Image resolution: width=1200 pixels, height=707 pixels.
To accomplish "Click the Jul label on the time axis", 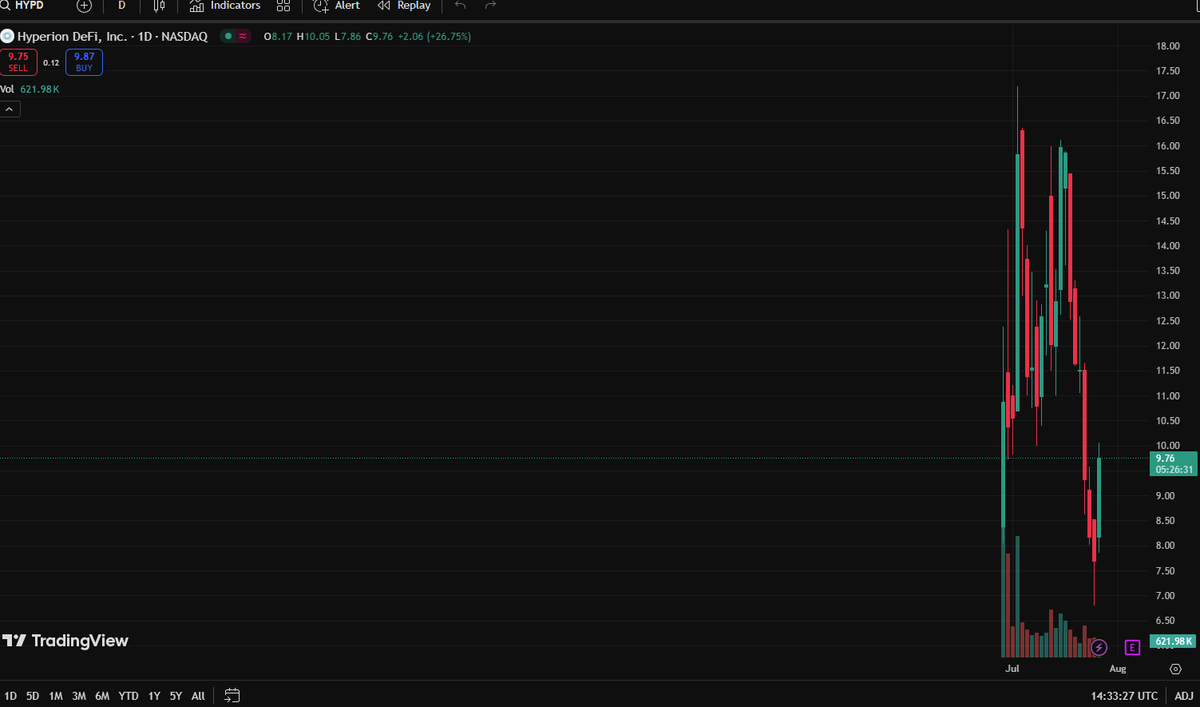I will click(x=1012, y=668).
